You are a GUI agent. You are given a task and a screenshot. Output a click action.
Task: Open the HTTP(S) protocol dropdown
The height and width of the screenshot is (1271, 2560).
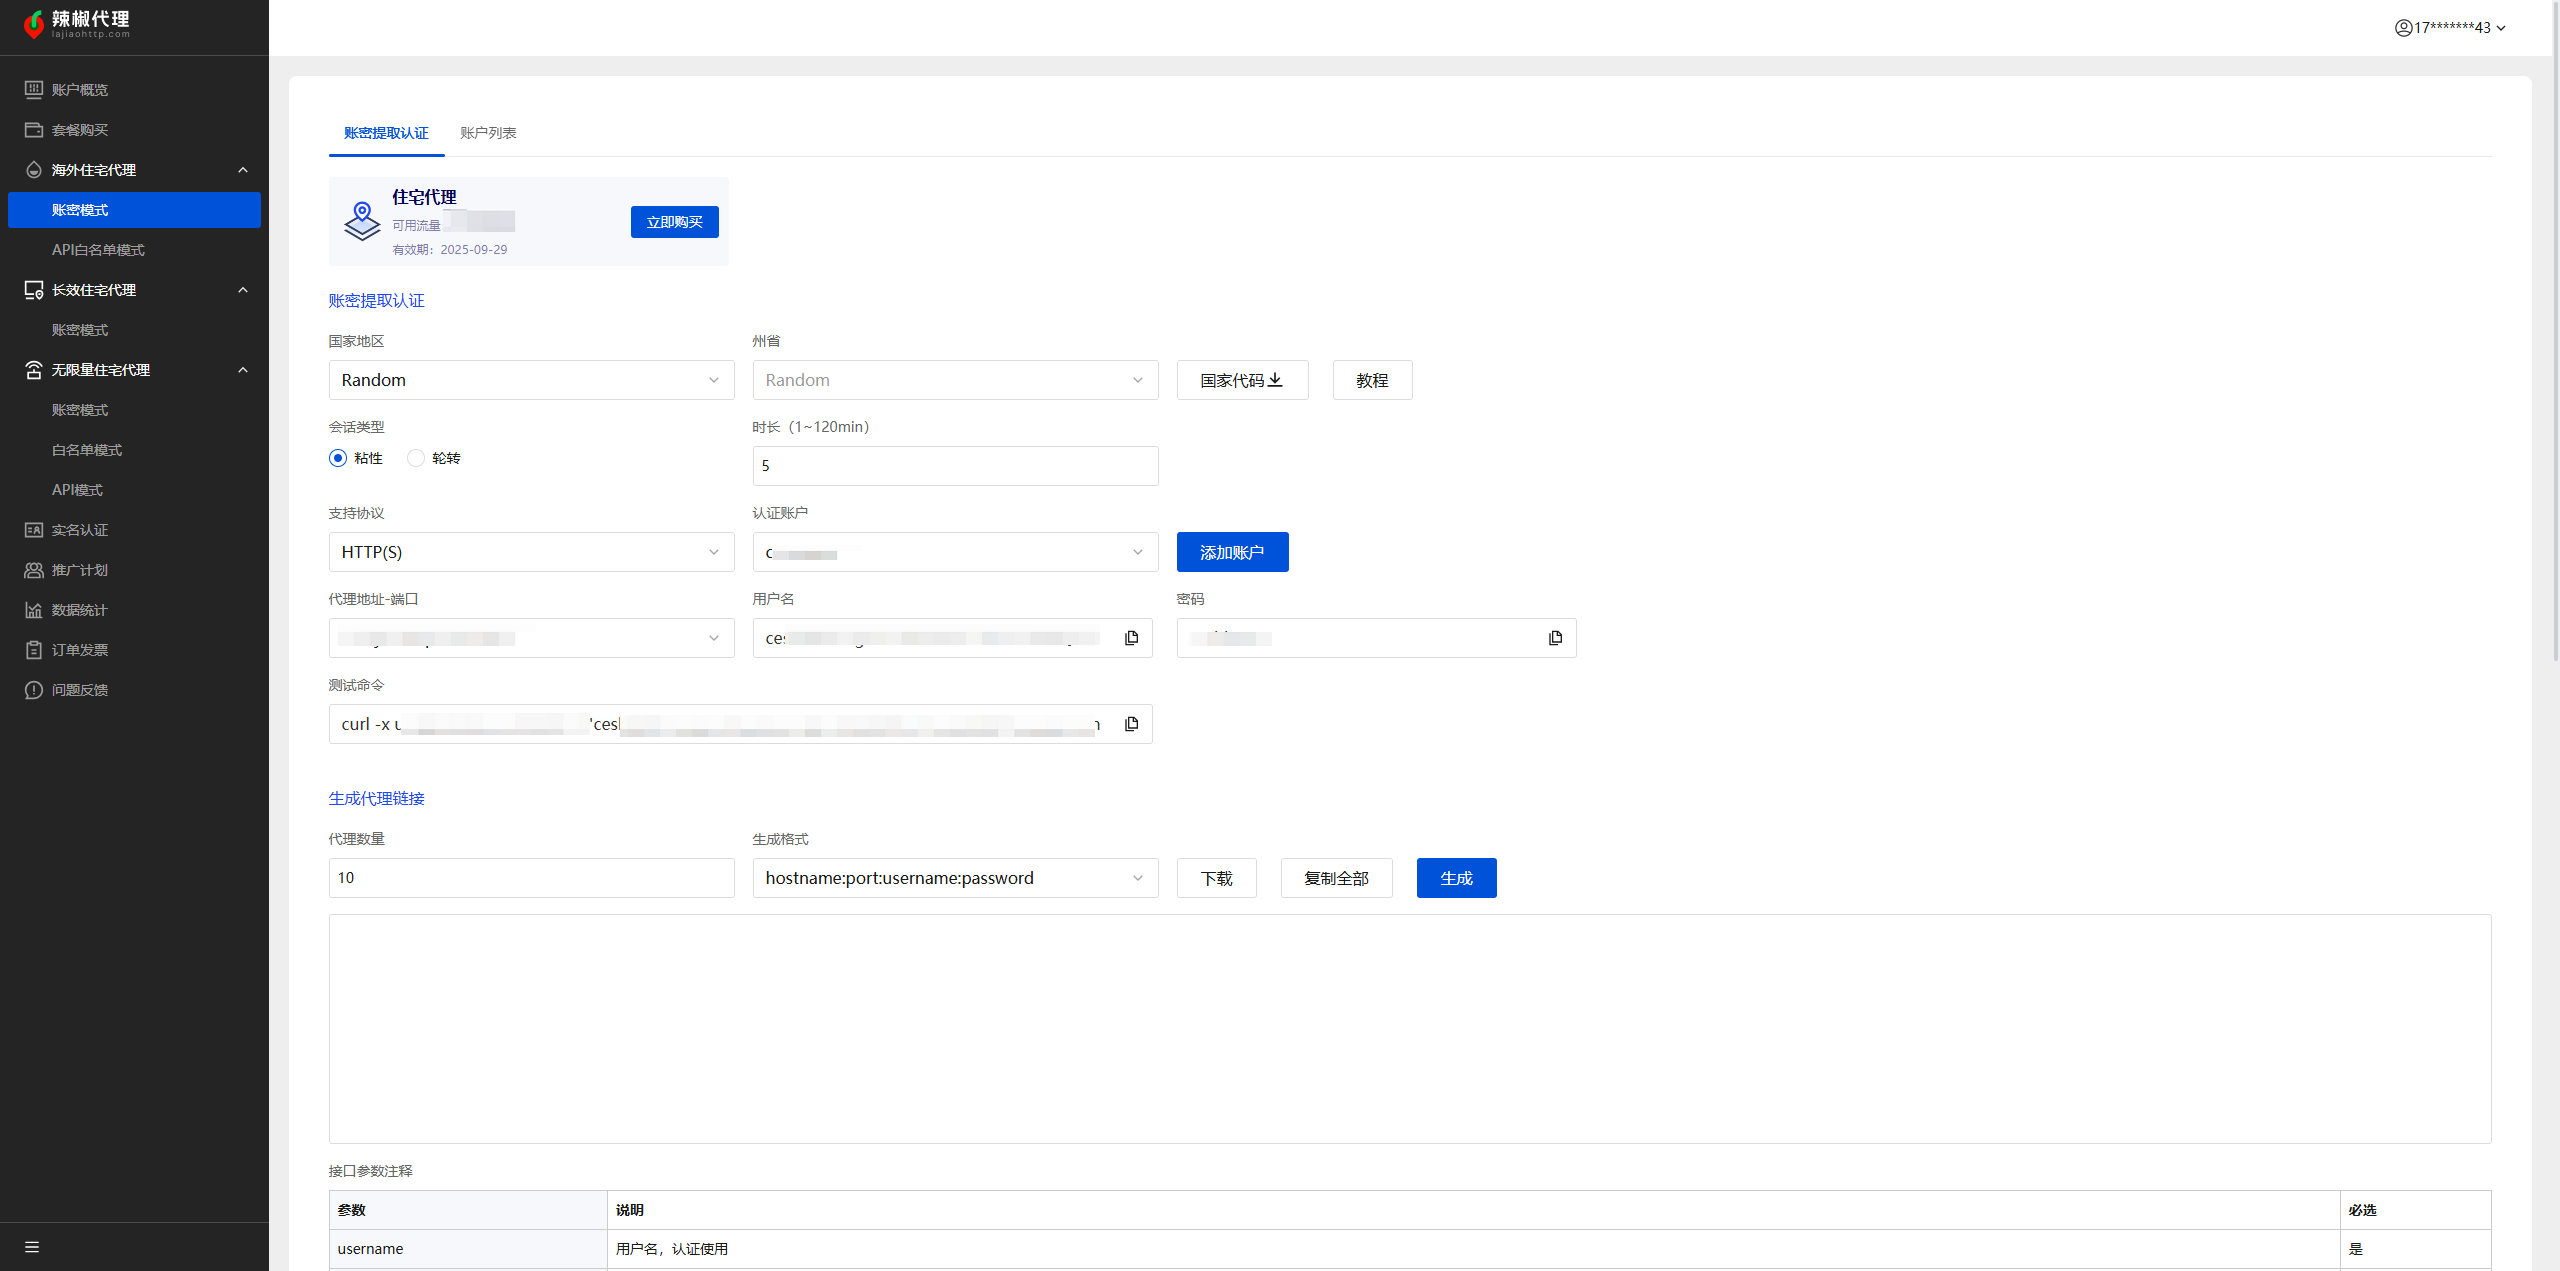[531, 552]
